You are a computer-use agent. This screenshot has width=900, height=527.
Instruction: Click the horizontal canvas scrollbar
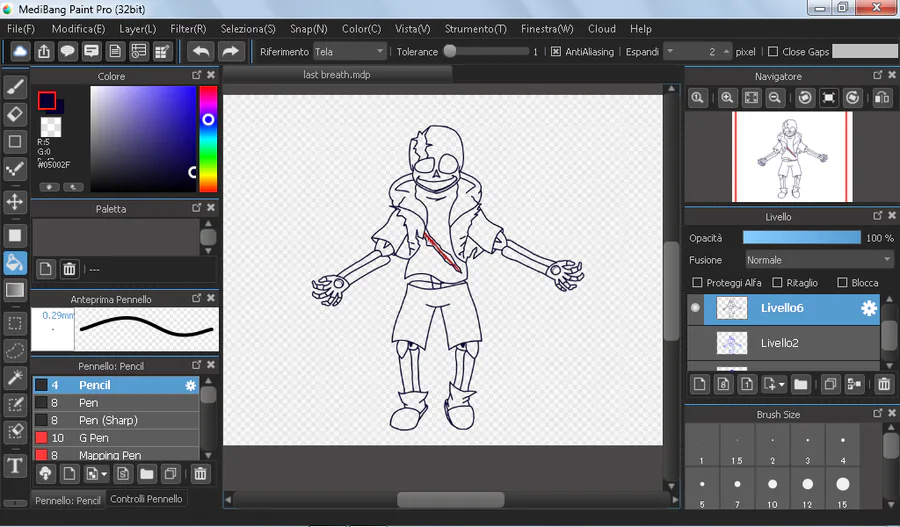tap(451, 499)
